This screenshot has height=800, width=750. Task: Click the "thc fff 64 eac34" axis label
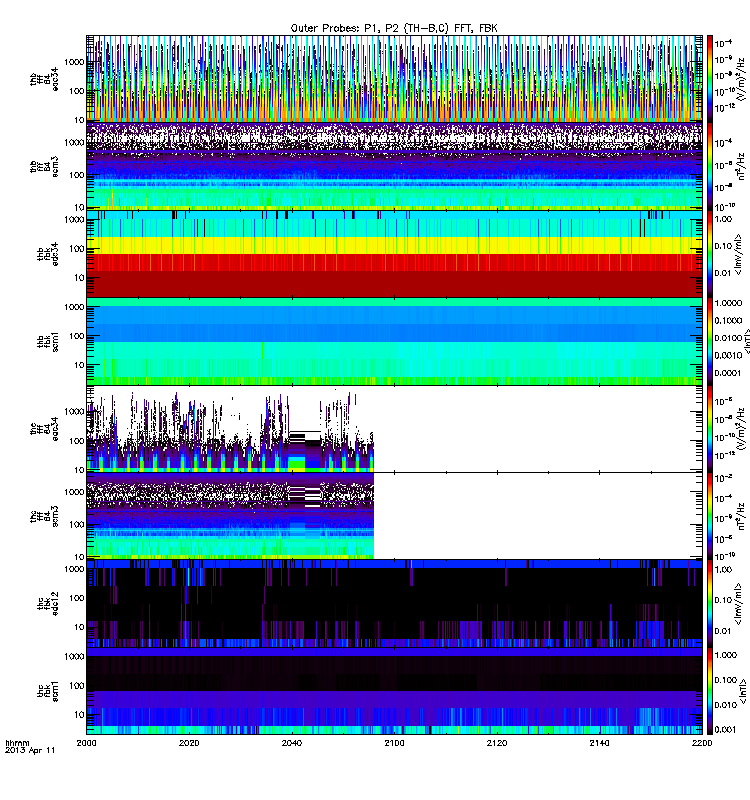[44, 429]
